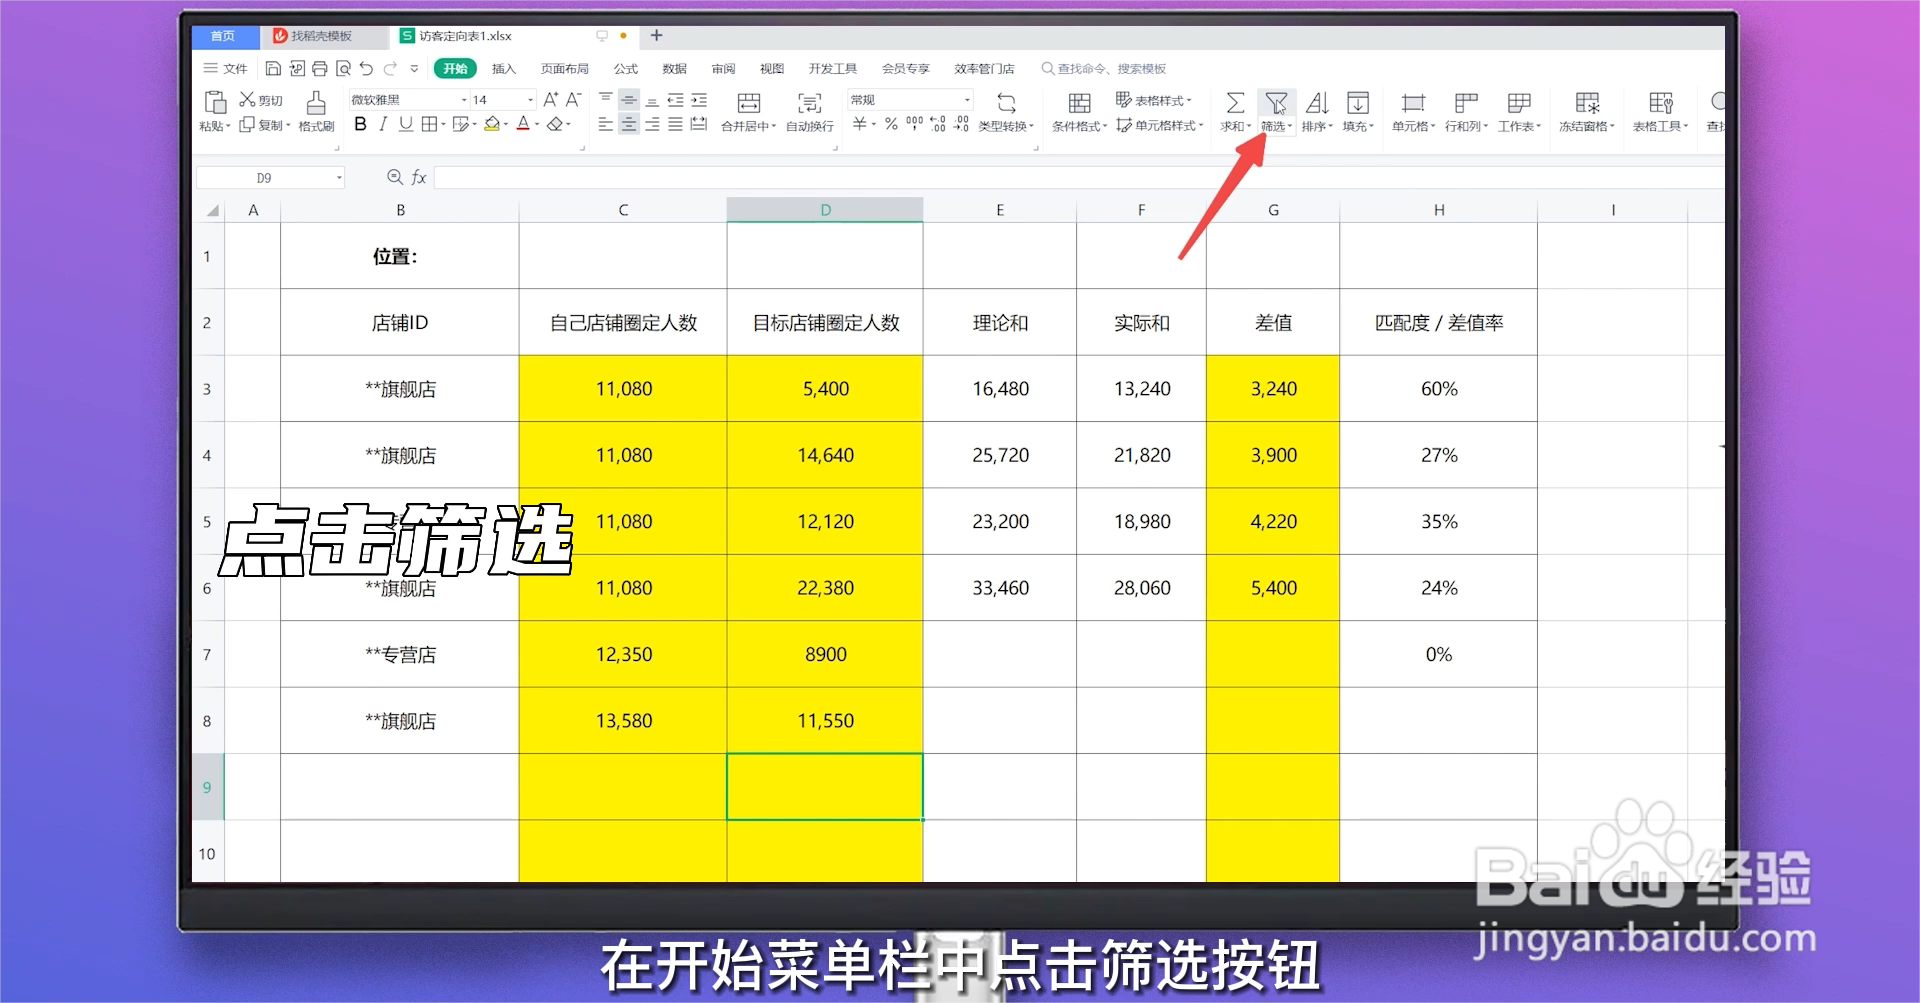Click the red font color A swatch
This screenshot has width=1920, height=1003.
[x=523, y=124]
